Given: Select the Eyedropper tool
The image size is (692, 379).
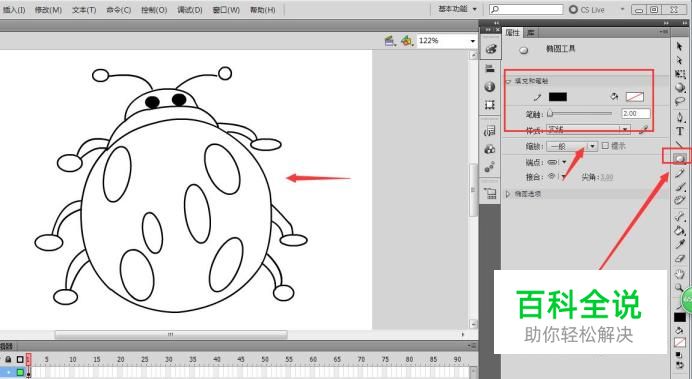Looking at the screenshot, I should click(x=680, y=244).
